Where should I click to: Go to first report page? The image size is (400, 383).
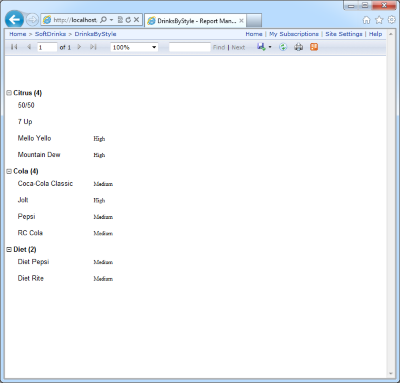14,47
